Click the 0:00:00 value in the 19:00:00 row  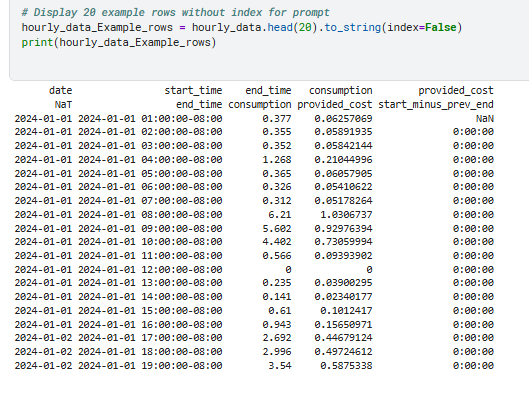click(473, 366)
